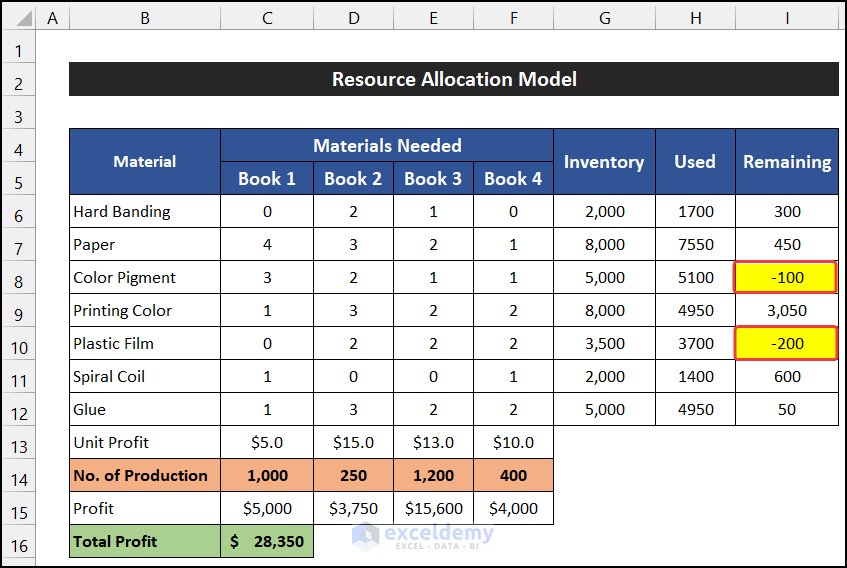Select the profit $3,750 cell
This screenshot has width=847, height=568.
(x=353, y=508)
